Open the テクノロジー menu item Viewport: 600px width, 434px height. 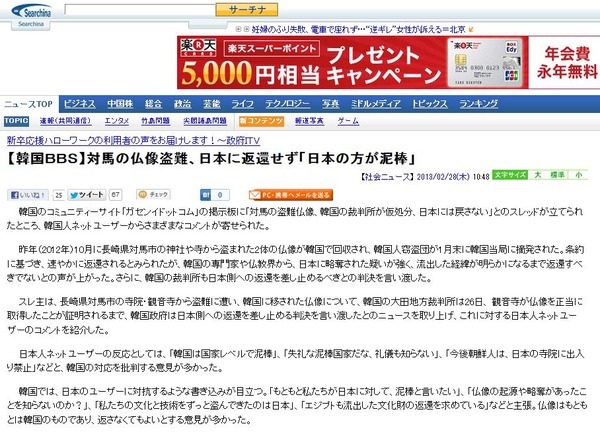pos(287,104)
